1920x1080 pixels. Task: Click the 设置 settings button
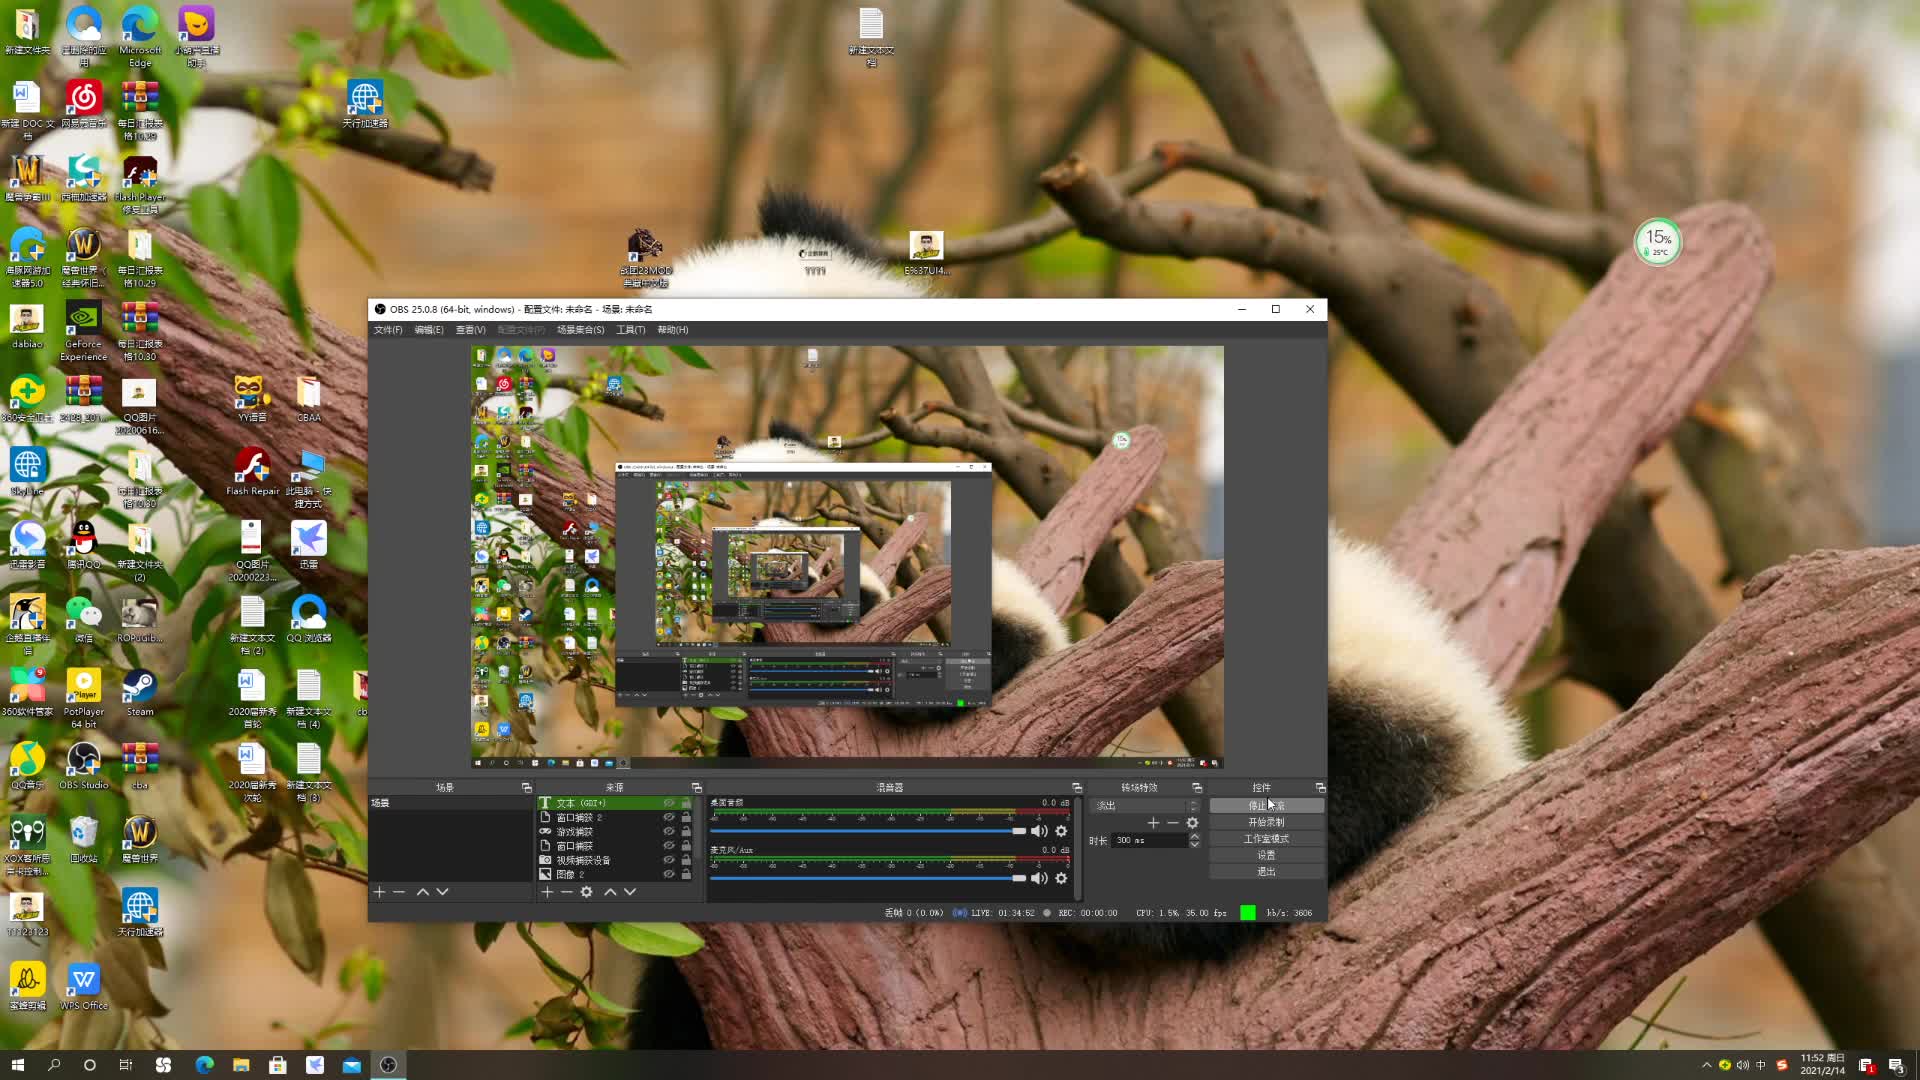[x=1266, y=855]
